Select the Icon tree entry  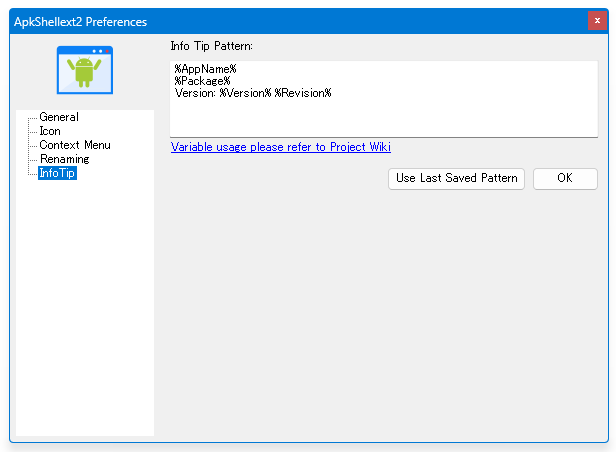coord(50,131)
